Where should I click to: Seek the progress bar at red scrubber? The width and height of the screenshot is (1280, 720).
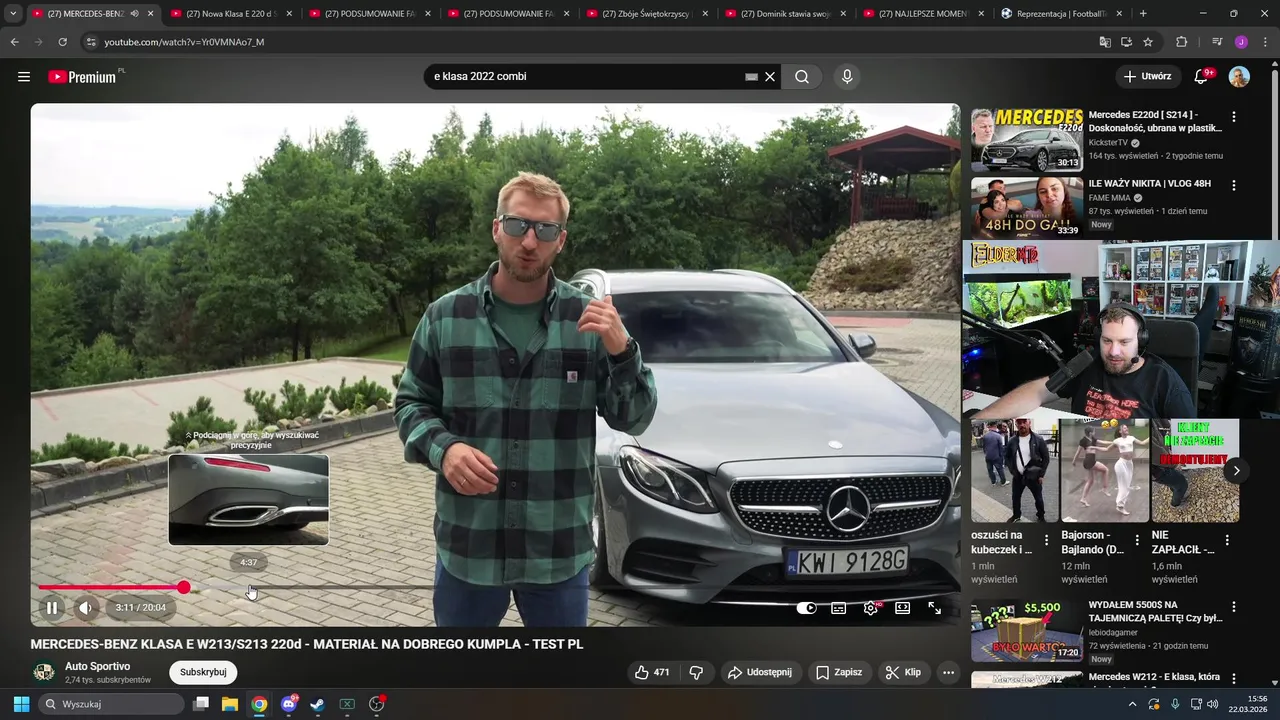pyautogui.click(x=184, y=587)
